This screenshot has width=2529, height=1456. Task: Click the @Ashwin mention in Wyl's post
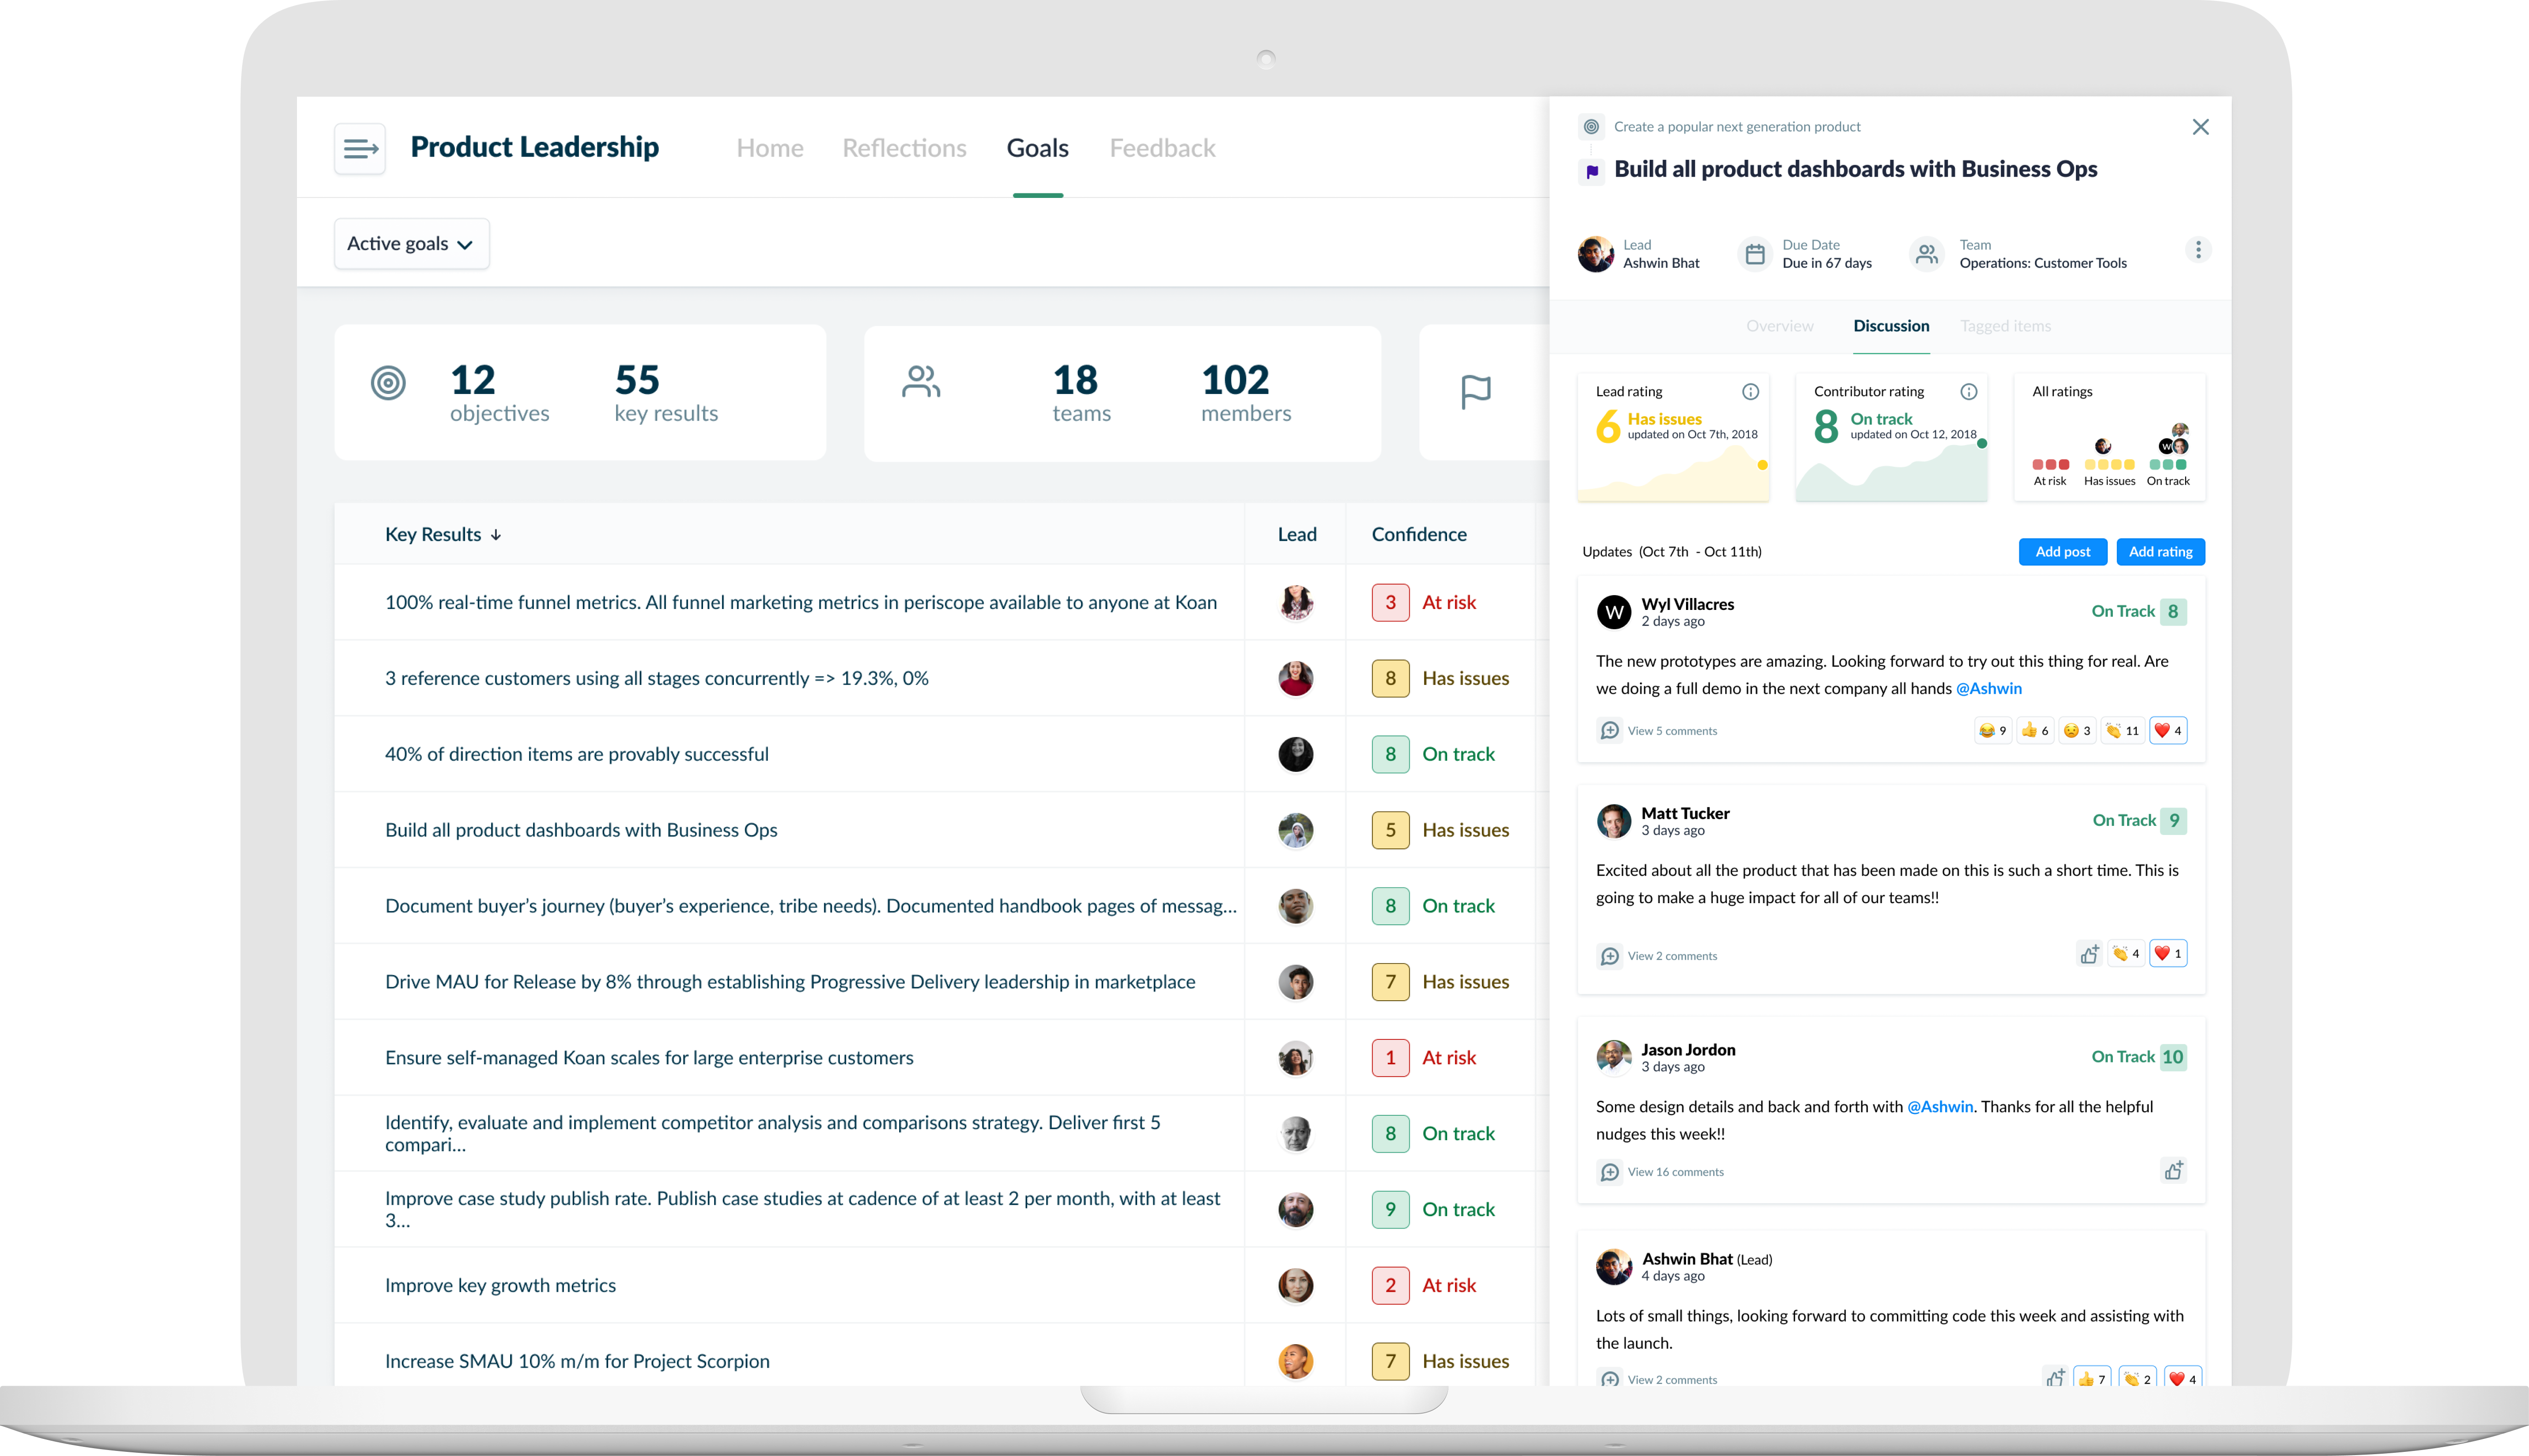point(1988,689)
